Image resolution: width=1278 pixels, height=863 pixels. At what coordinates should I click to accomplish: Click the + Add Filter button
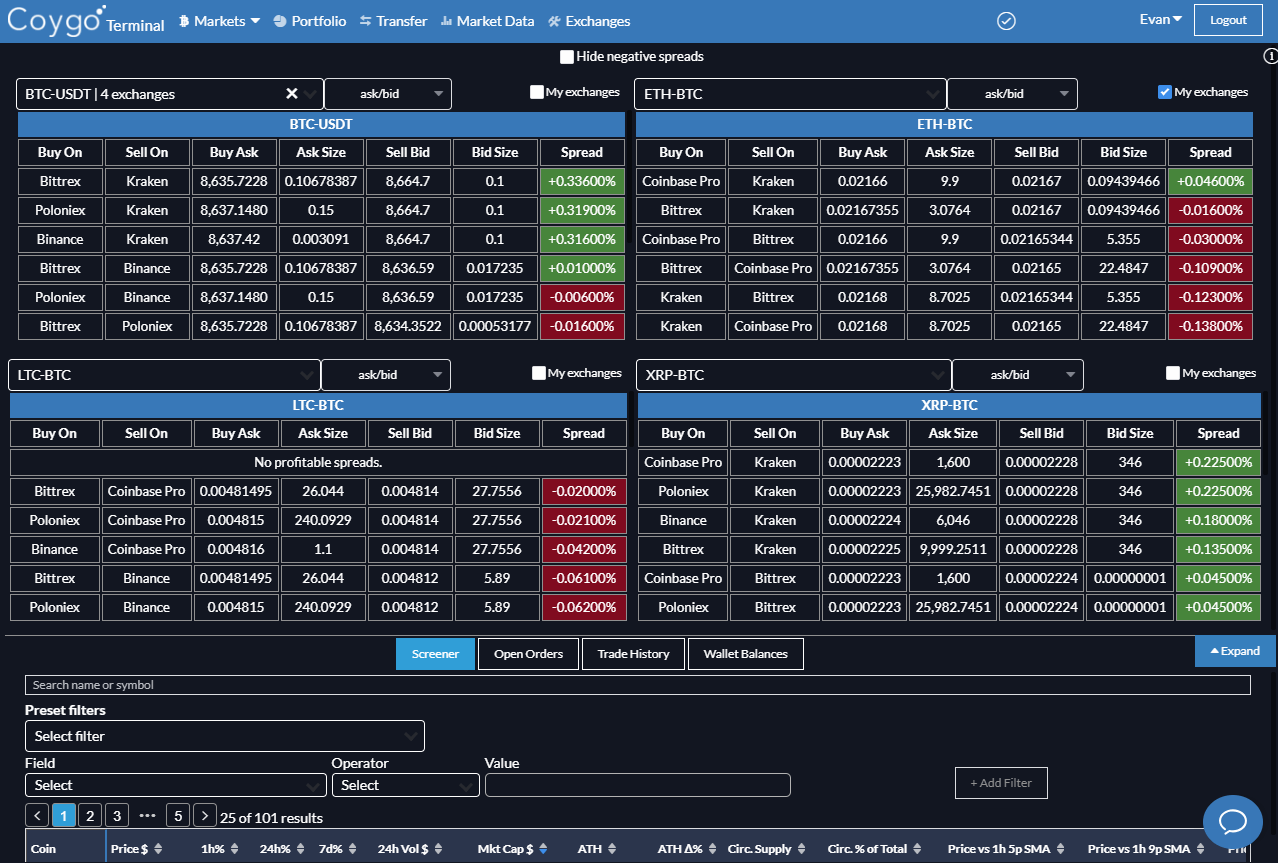(1001, 783)
